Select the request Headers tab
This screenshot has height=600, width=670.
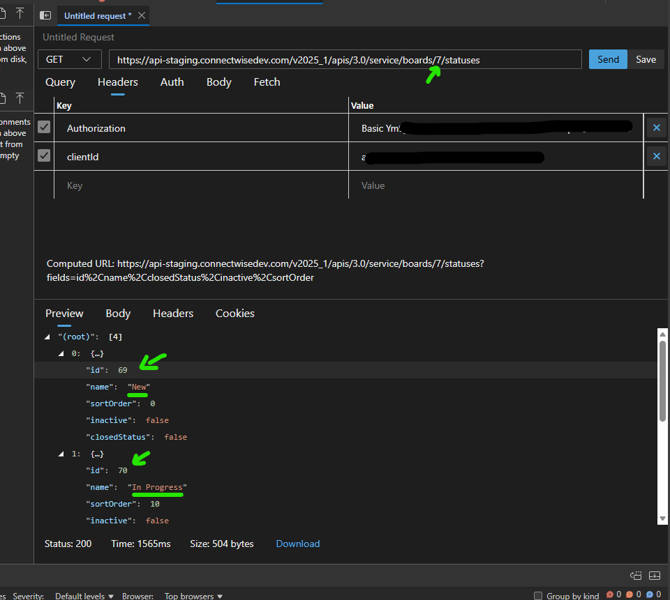coord(118,82)
